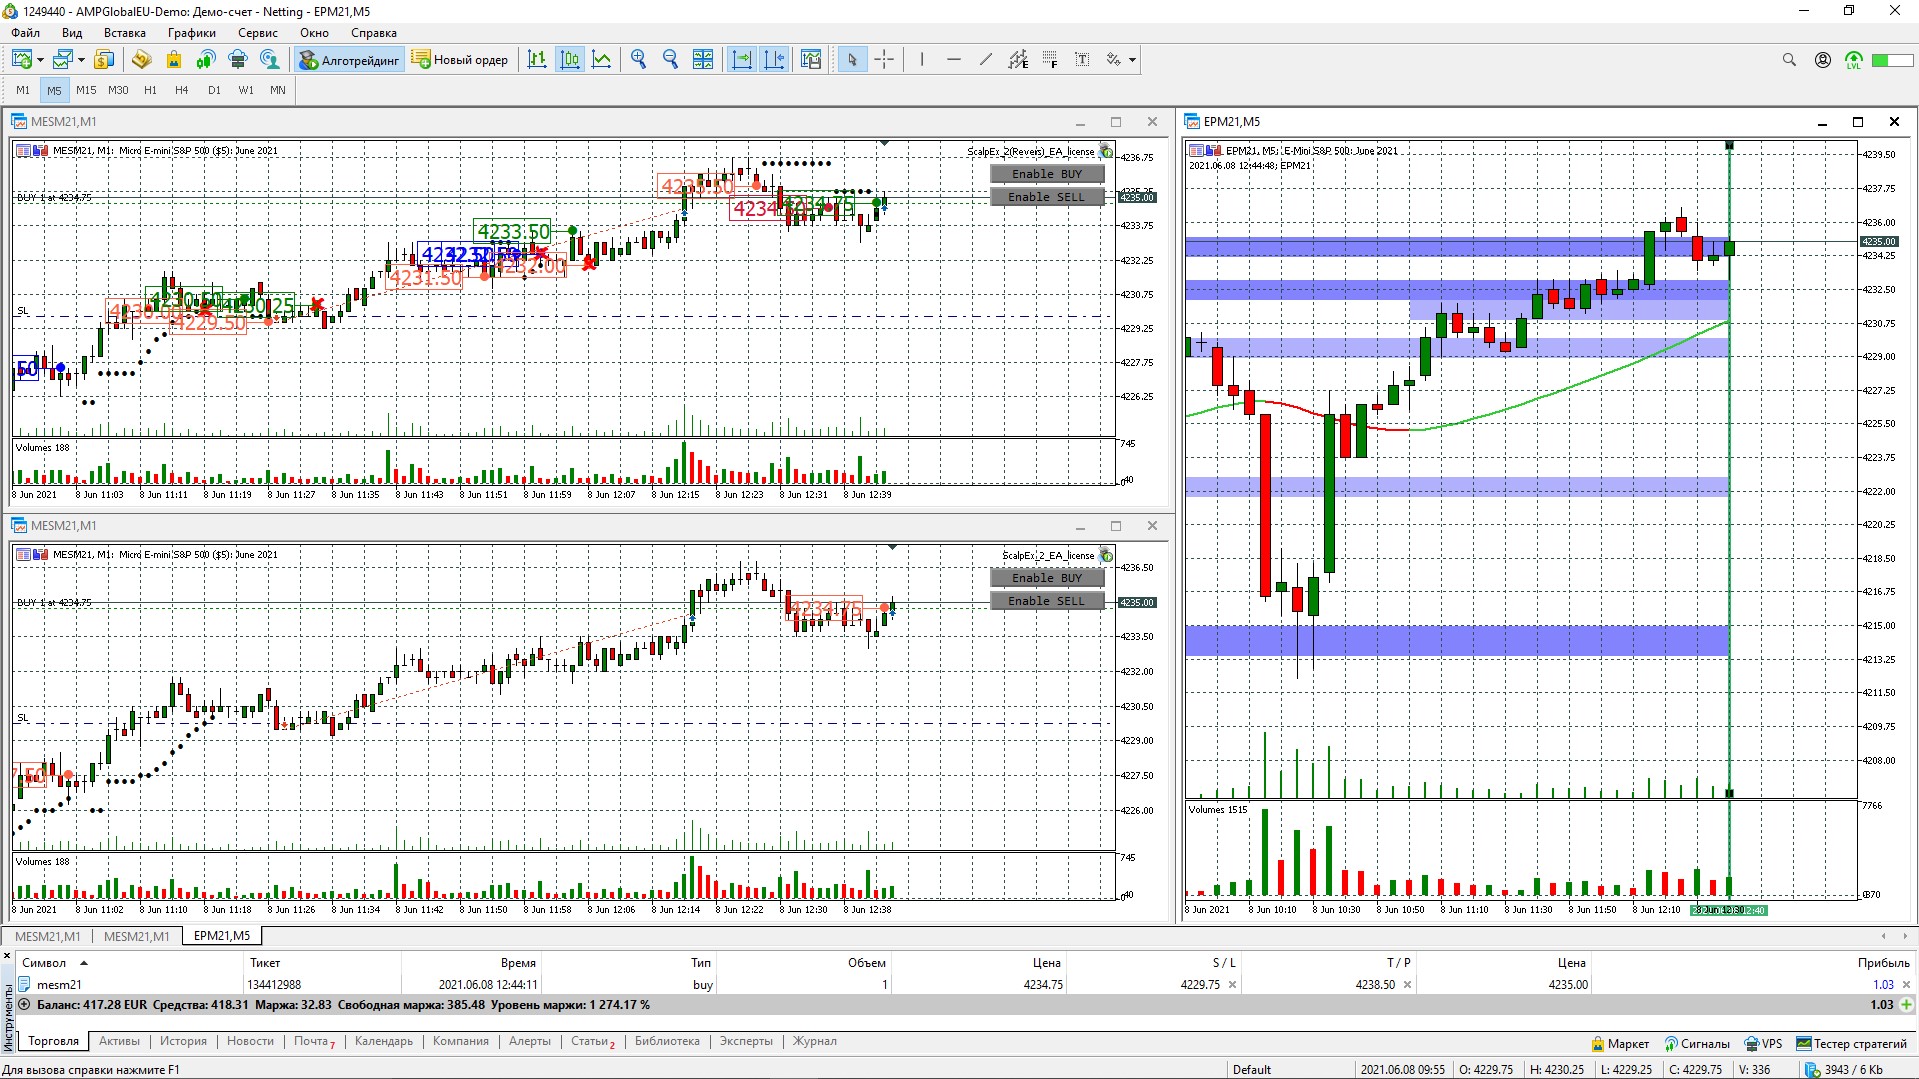The height and width of the screenshot is (1079, 1919).
Task: Open chart templates save icon
Action: pyautogui.click(x=811, y=60)
